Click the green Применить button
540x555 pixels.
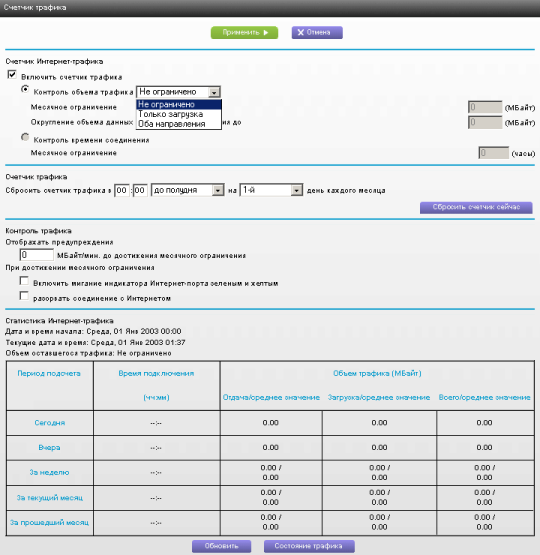tap(244, 33)
